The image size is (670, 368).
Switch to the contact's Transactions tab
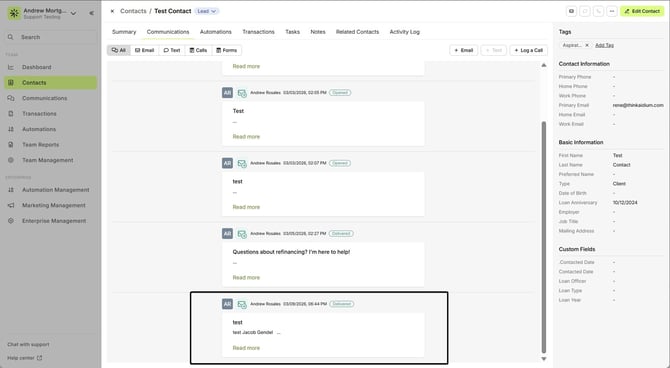pyautogui.click(x=259, y=32)
